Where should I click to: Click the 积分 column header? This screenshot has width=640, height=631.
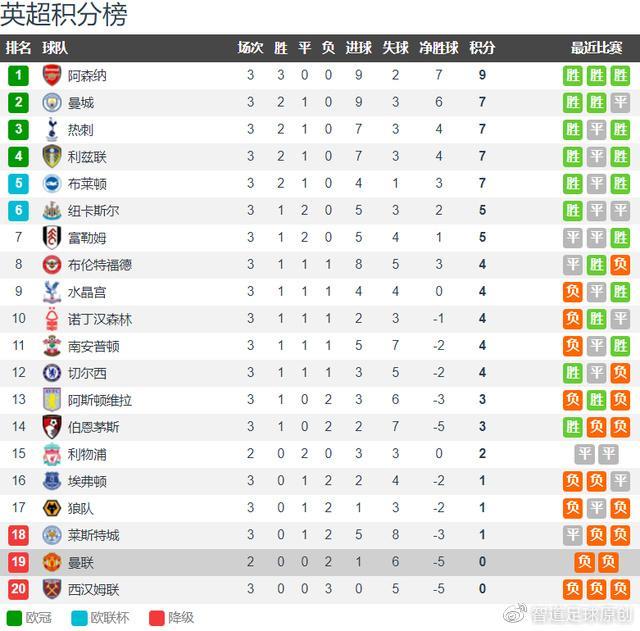[x=482, y=48]
